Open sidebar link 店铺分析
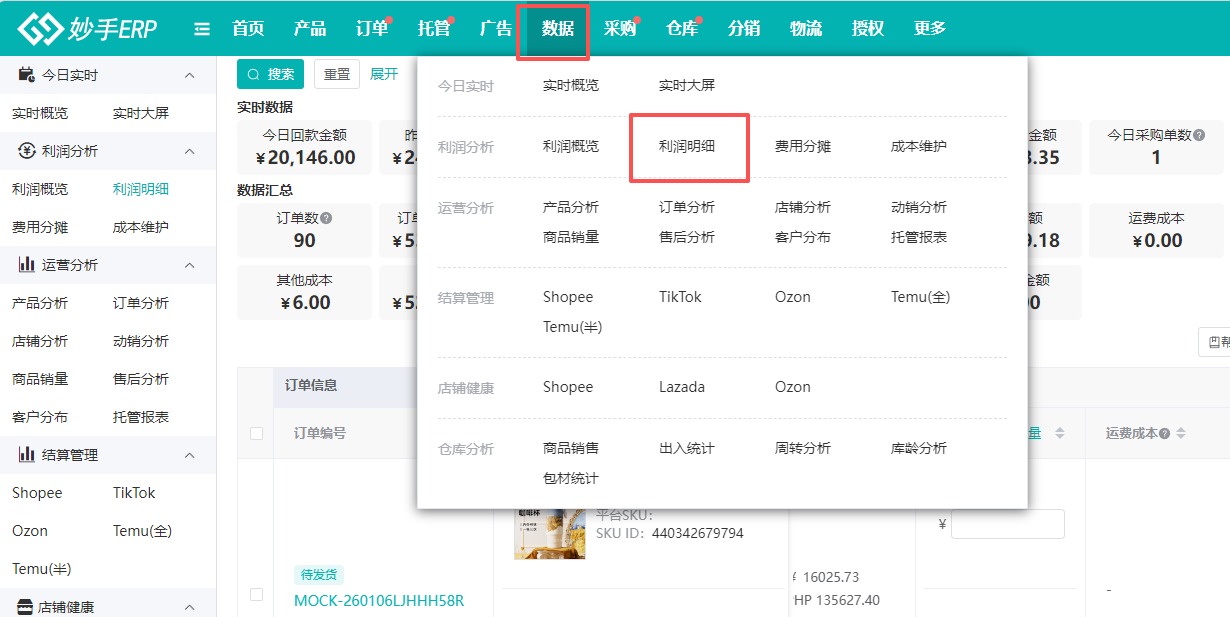 pyautogui.click(x=40, y=341)
